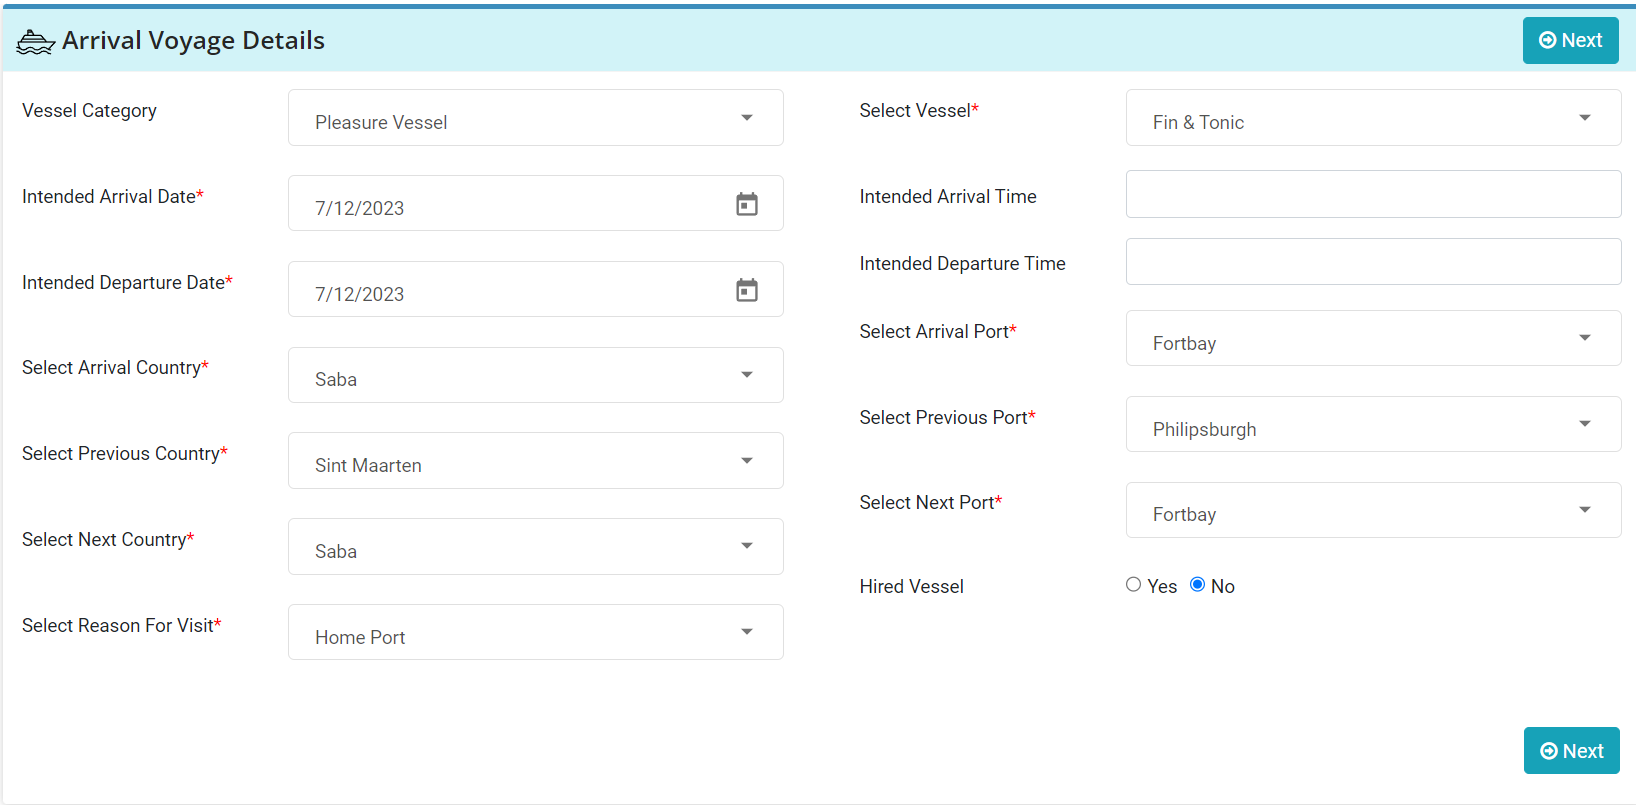Screen dimensions: 1636x805
Task: Click the Intended Arrival Time field
Action: coord(1372,194)
